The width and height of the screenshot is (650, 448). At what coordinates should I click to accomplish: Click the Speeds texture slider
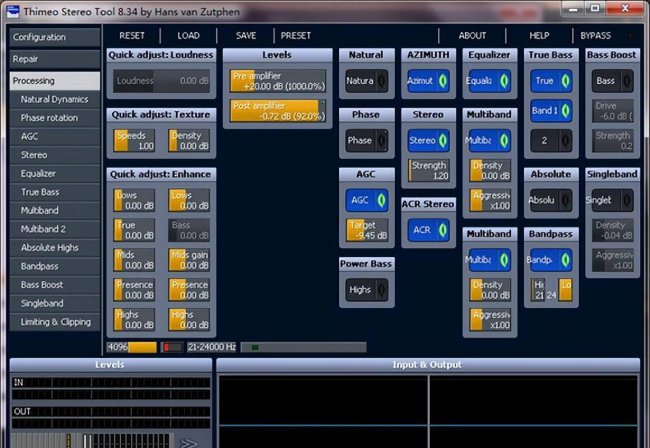134,140
